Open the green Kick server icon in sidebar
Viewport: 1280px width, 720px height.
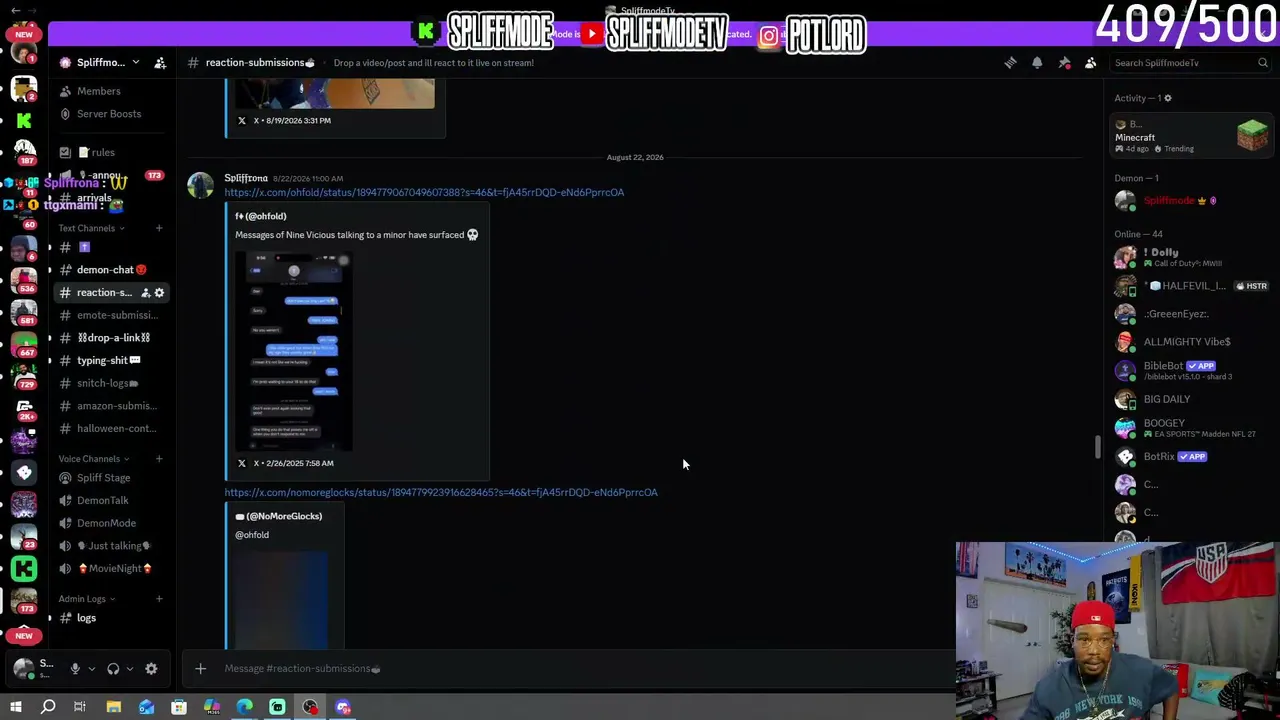click(x=24, y=121)
